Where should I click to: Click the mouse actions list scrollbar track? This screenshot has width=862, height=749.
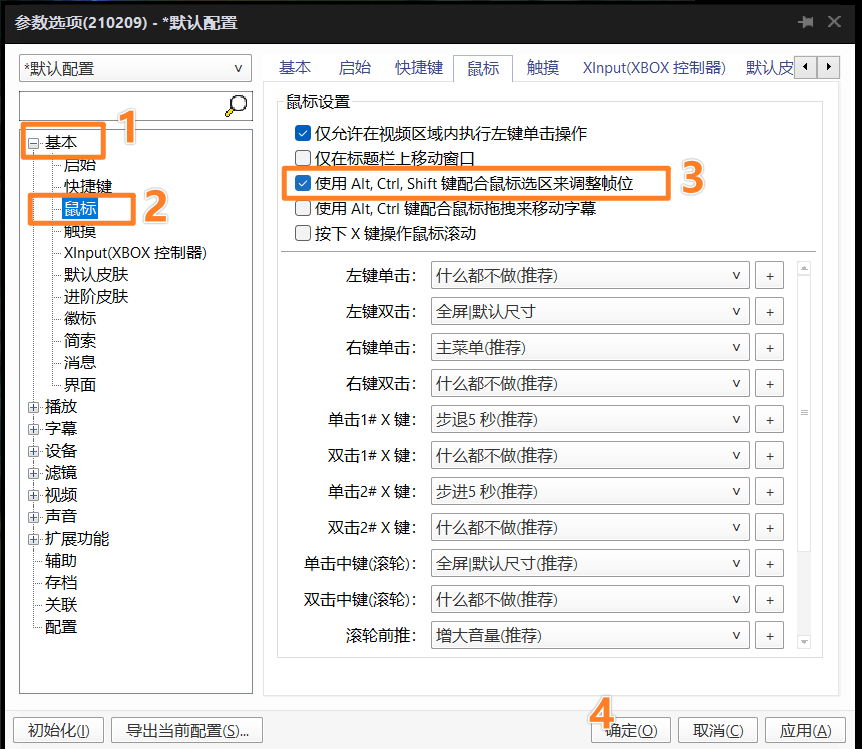click(804, 593)
